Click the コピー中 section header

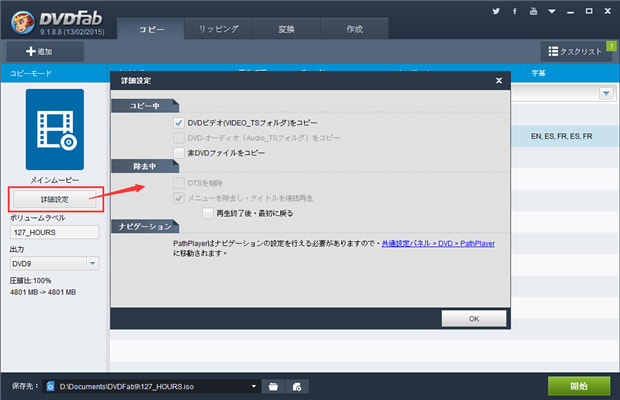tap(145, 106)
